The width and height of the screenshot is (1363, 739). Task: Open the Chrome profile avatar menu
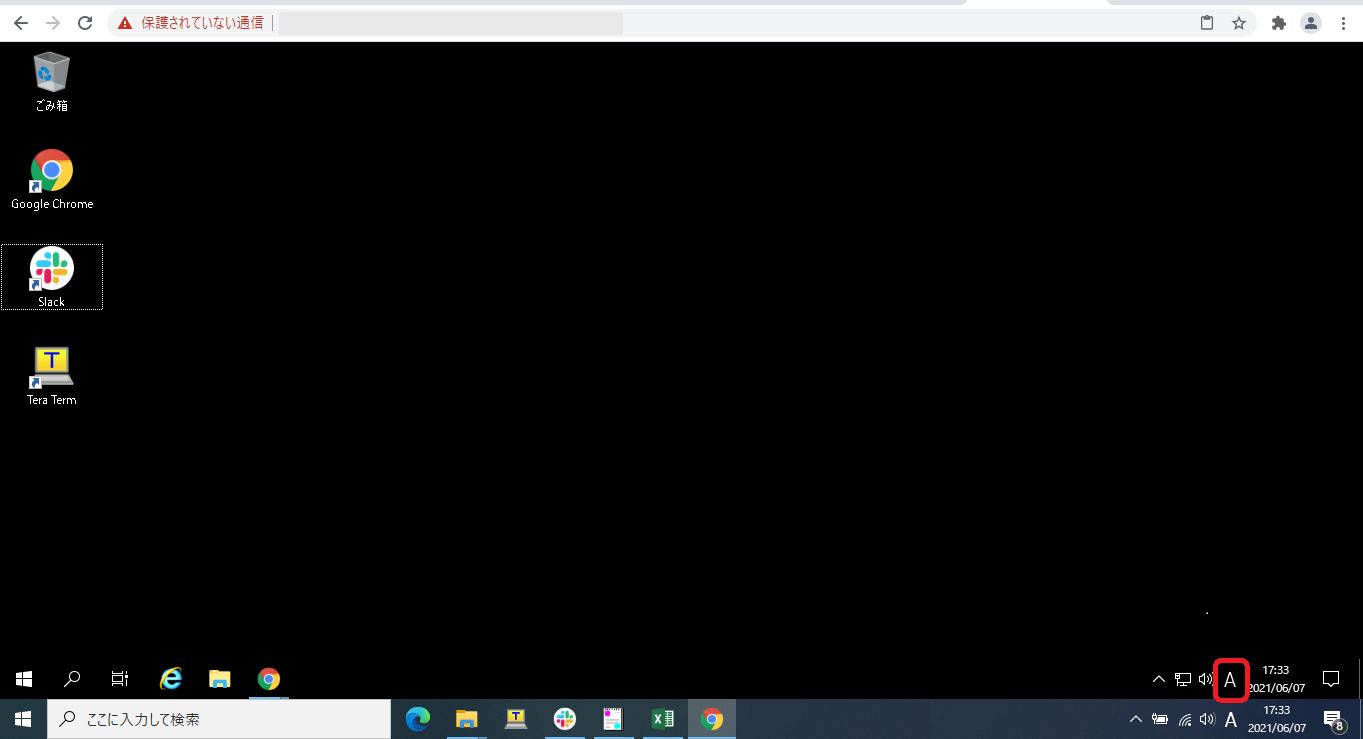pos(1311,23)
